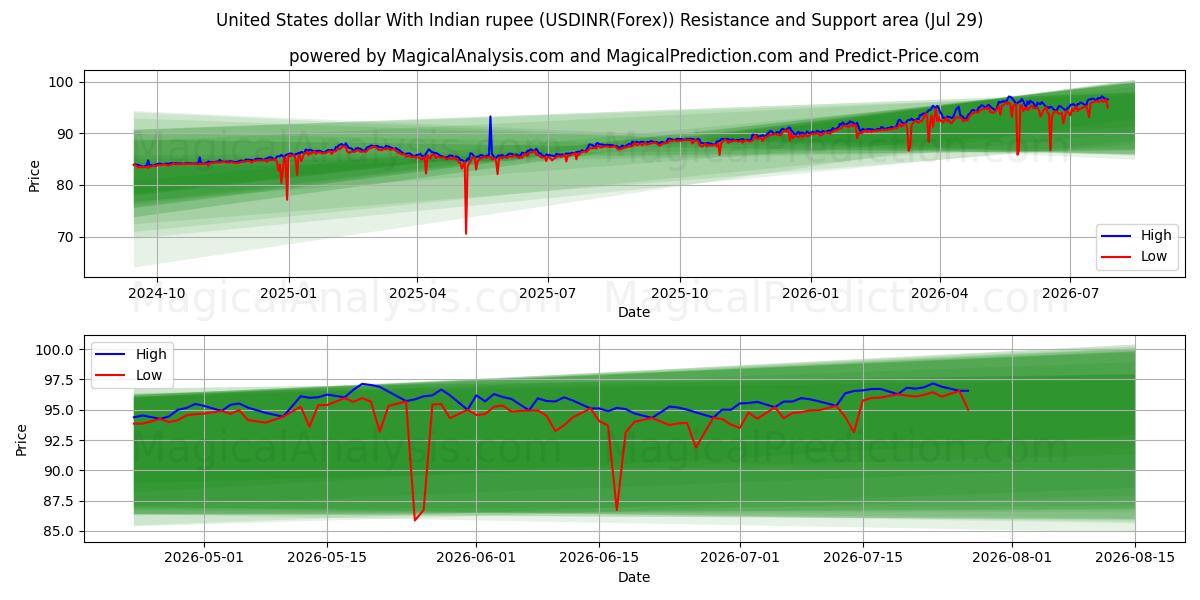Click the 80 y-axis label on top chart

pyautogui.click(x=67, y=186)
